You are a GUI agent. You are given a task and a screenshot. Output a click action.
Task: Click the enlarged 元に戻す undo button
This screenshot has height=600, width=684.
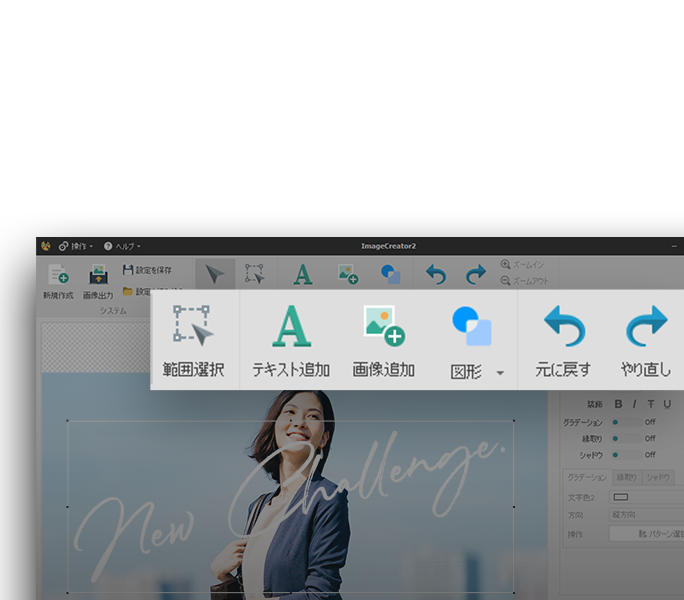(563, 340)
